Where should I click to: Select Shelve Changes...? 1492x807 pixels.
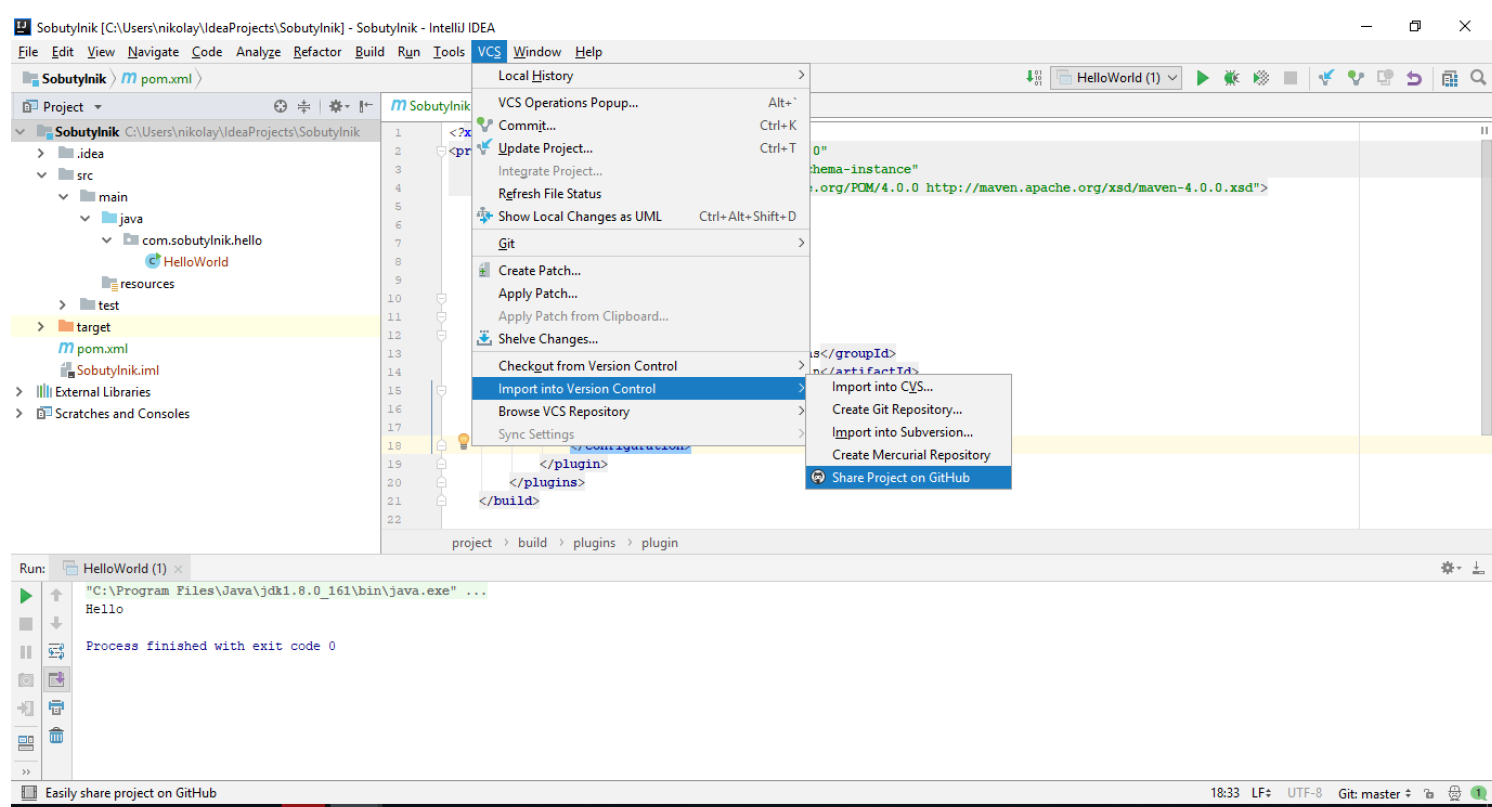641,339
